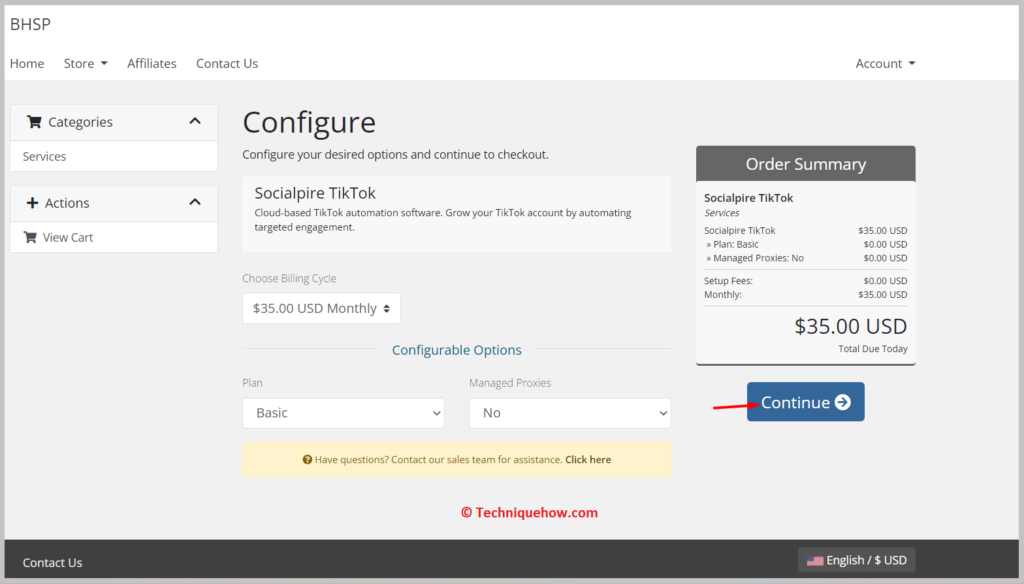Click the 'Plan' field label

tap(252, 383)
